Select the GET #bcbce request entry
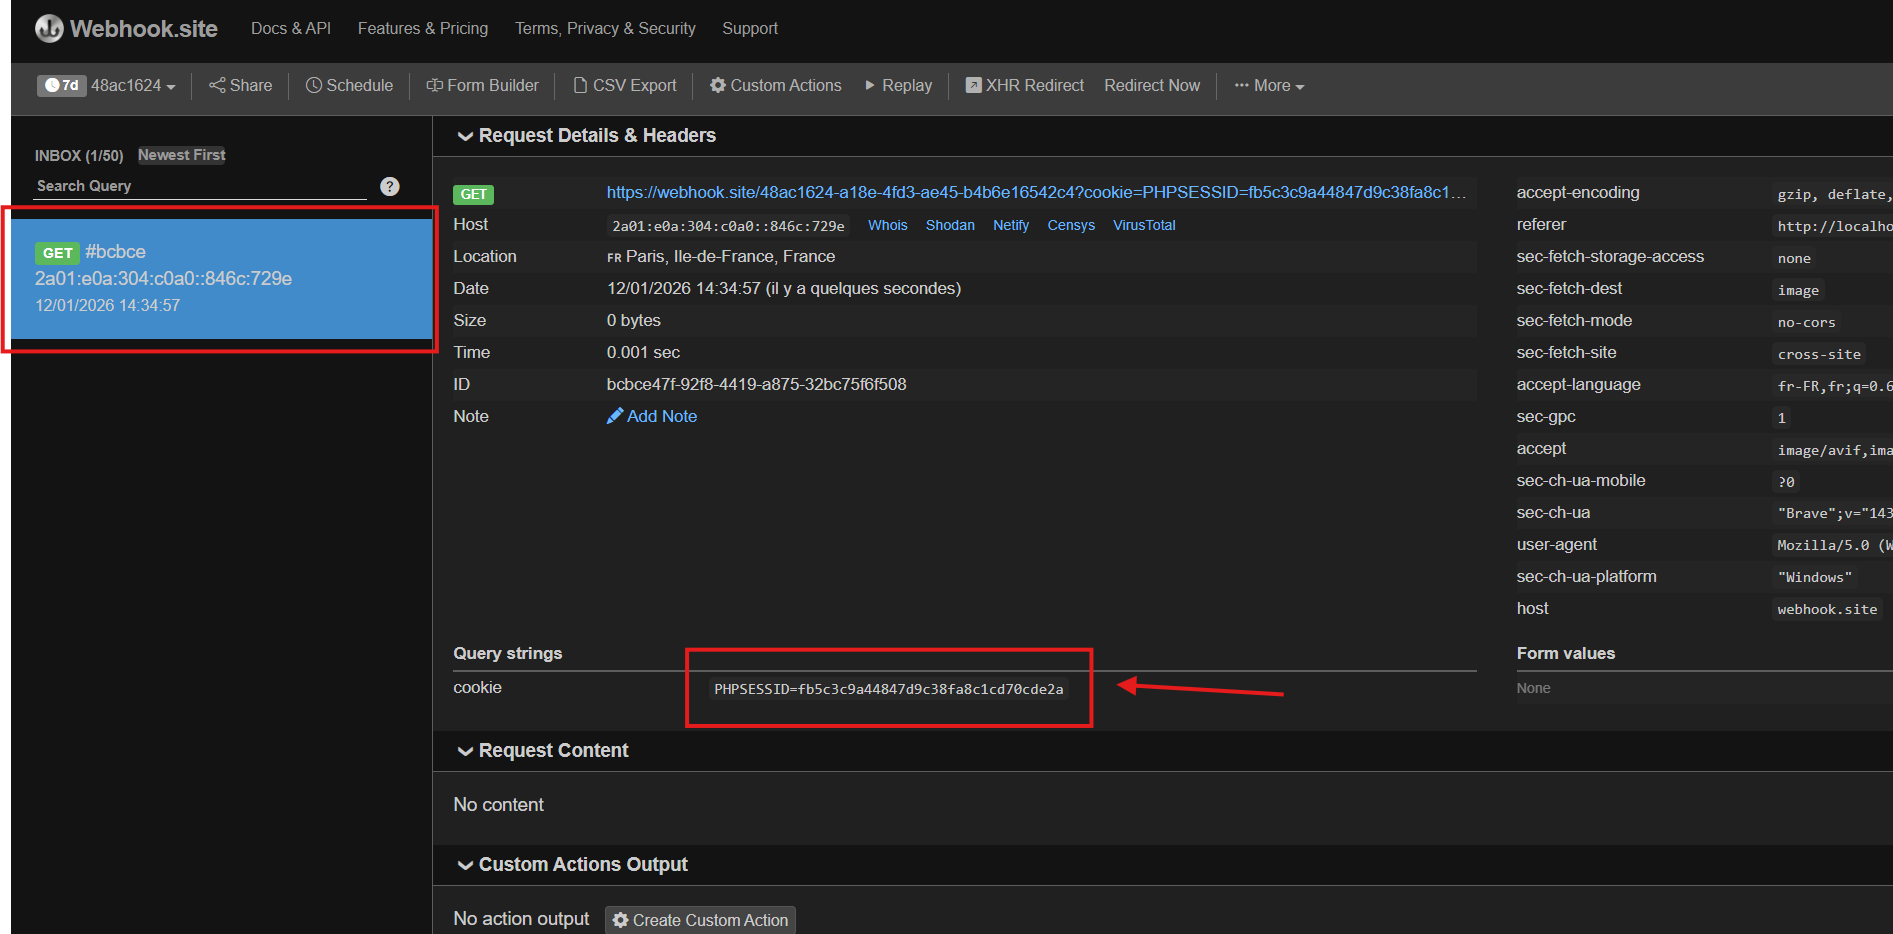 click(221, 279)
